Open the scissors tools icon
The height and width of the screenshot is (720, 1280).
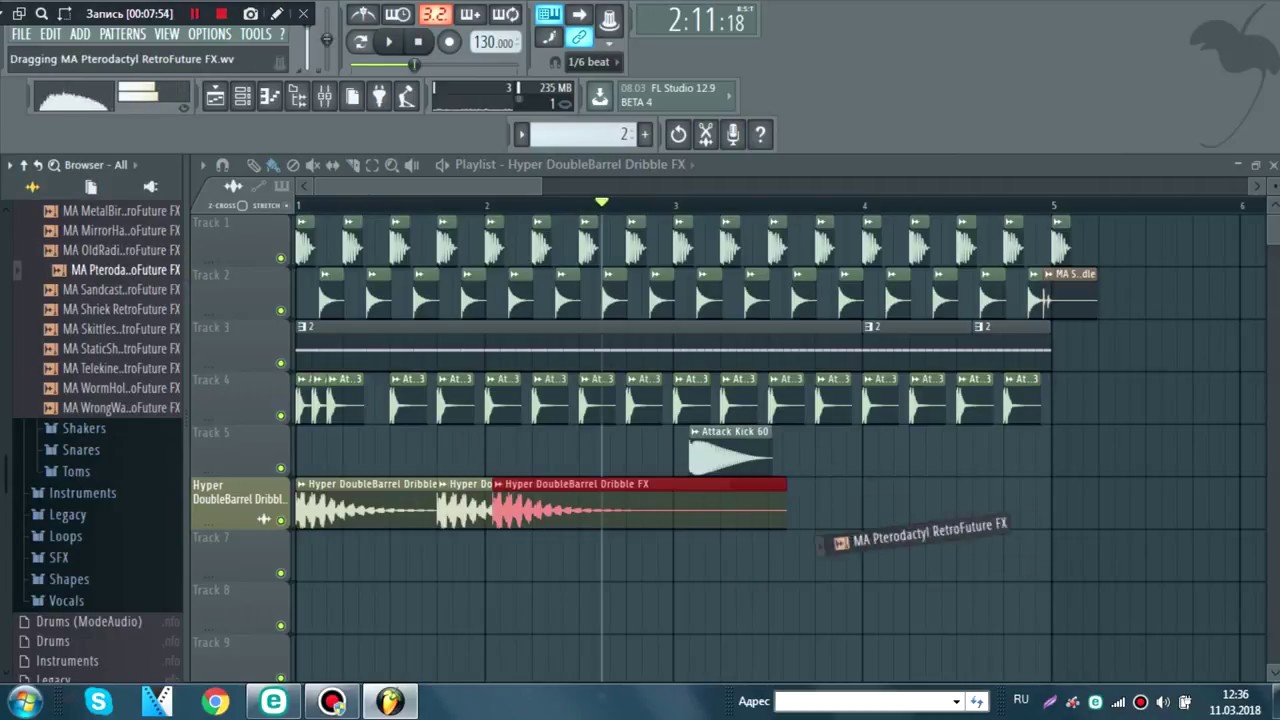tap(706, 134)
